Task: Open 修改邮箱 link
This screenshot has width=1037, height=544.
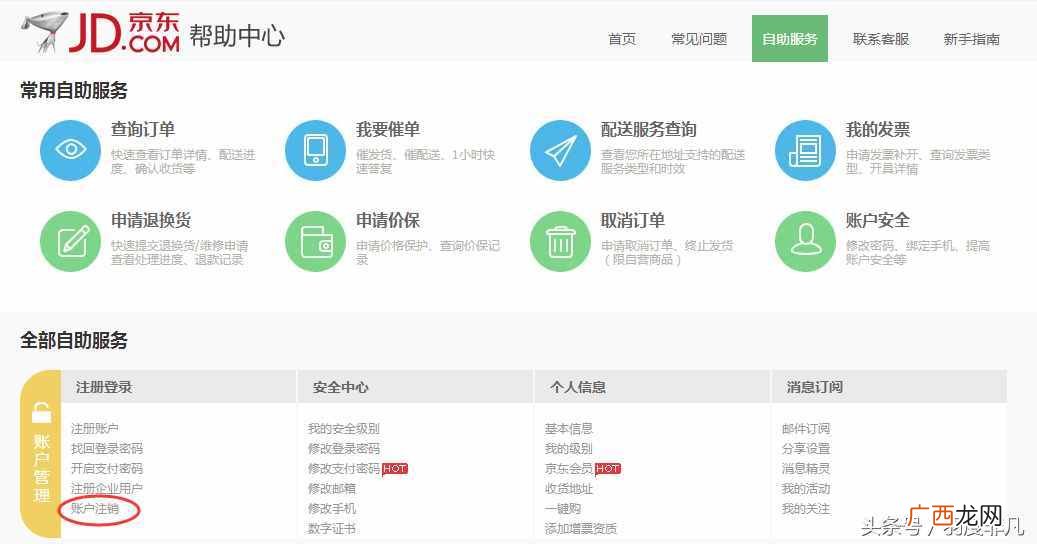Action: (x=331, y=488)
